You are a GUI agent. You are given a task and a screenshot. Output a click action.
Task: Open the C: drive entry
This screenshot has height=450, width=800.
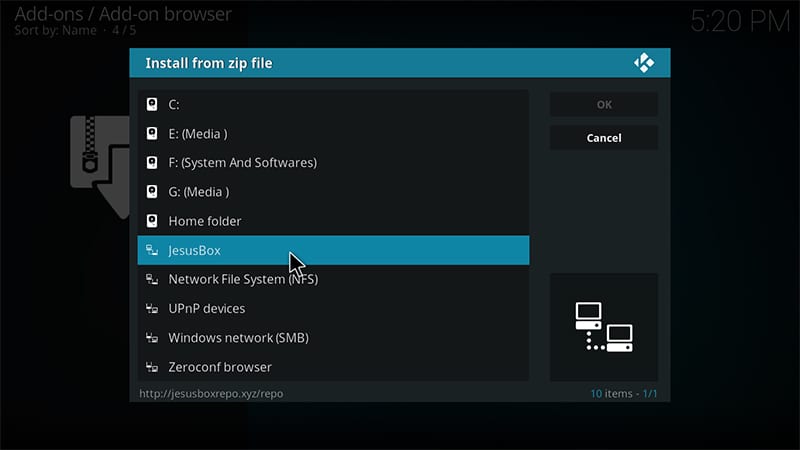[x=333, y=104]
